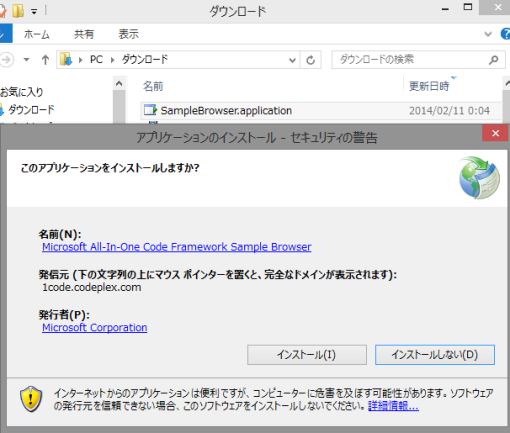Close the security warning dialog
This screenshot has height=433, width=510.
(x=496, y=133)
